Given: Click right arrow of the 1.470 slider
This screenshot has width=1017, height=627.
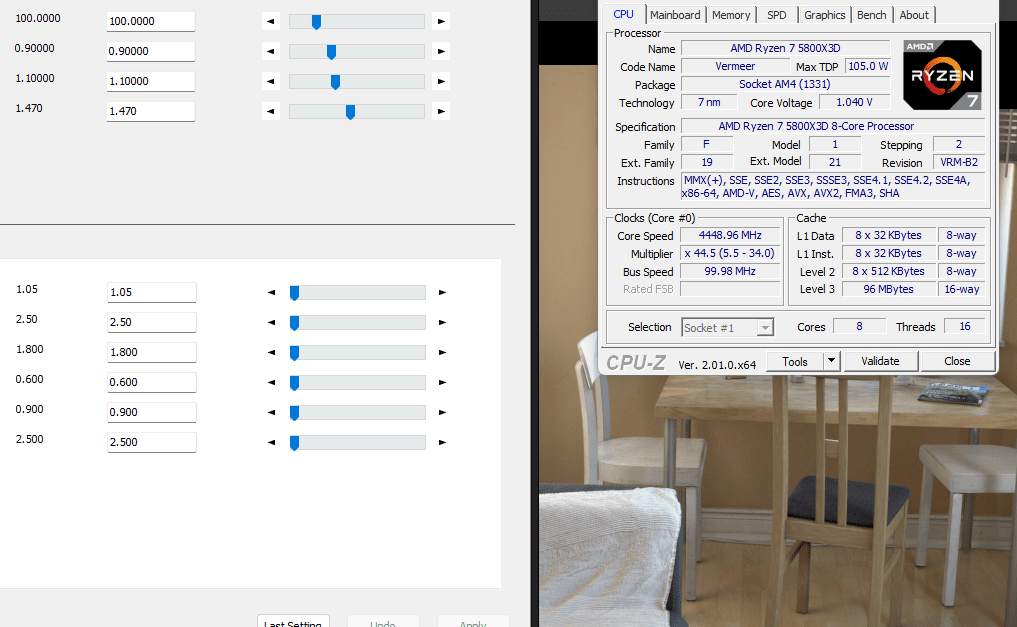Looking at the screenshot, I should tap(441, 112).
